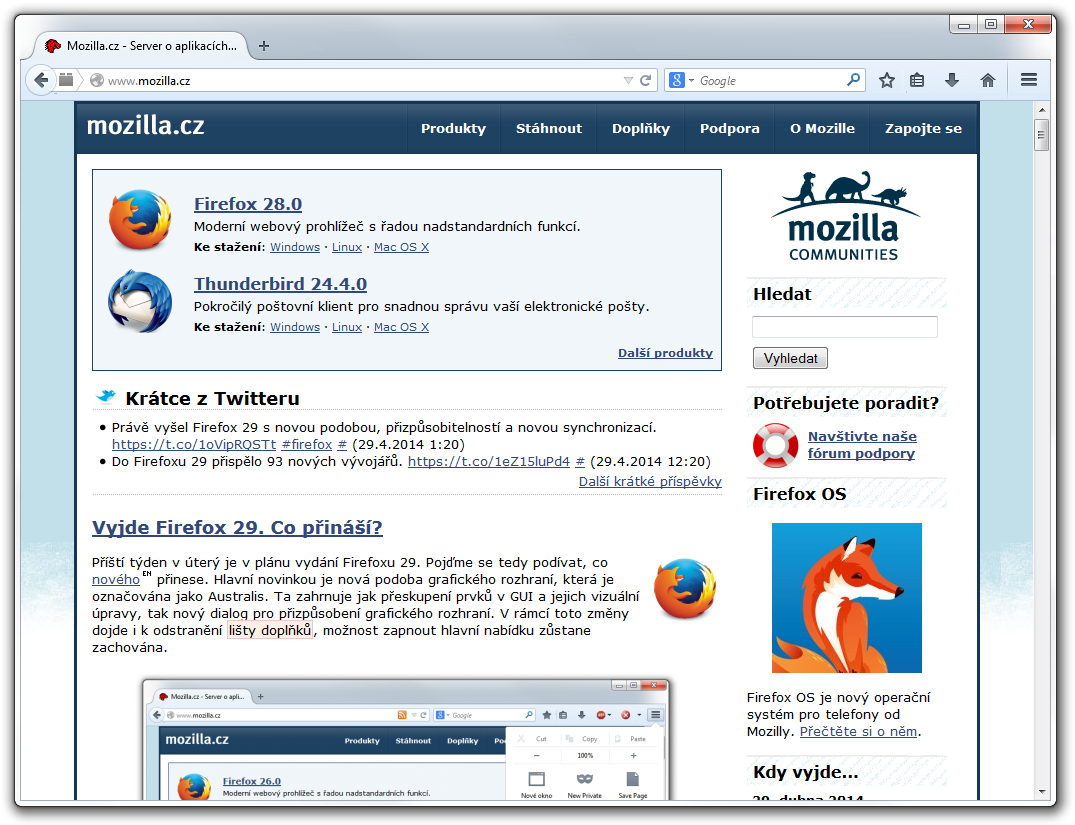
Task: Click the Firefox 29 screenshot thumbnail
Action: [406, 739]
